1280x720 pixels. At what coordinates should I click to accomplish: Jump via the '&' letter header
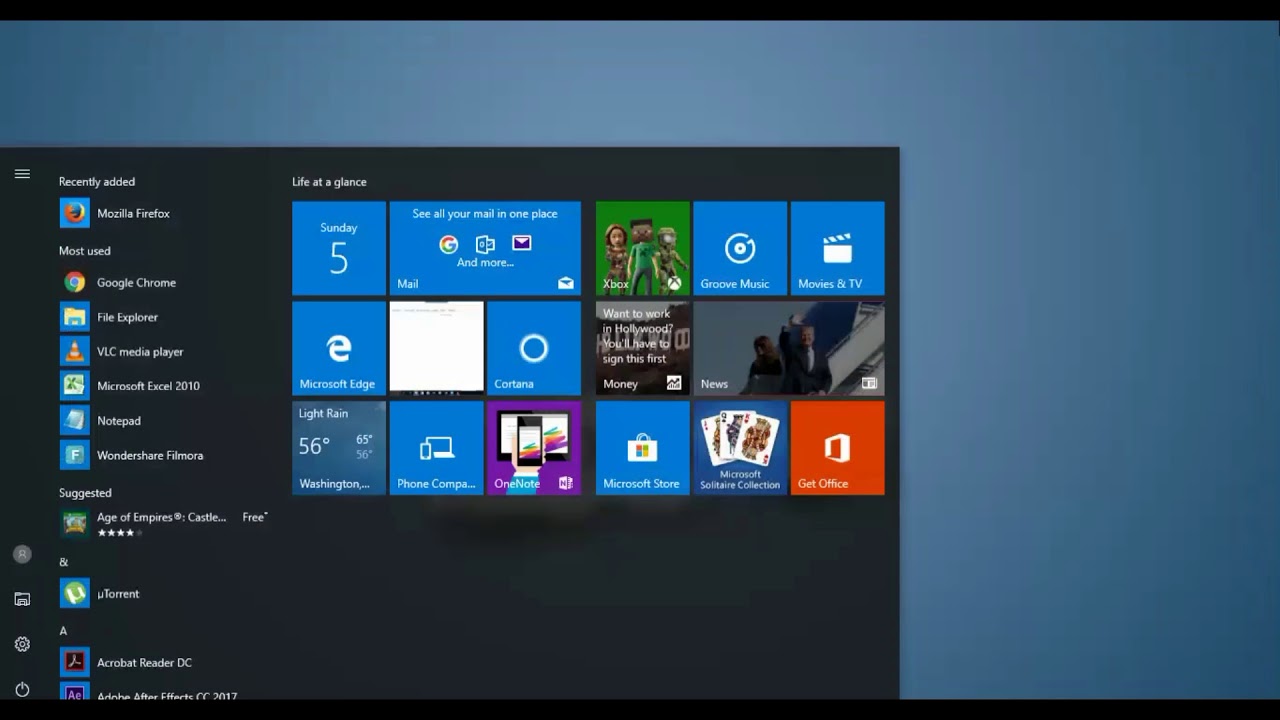[63, 562]
